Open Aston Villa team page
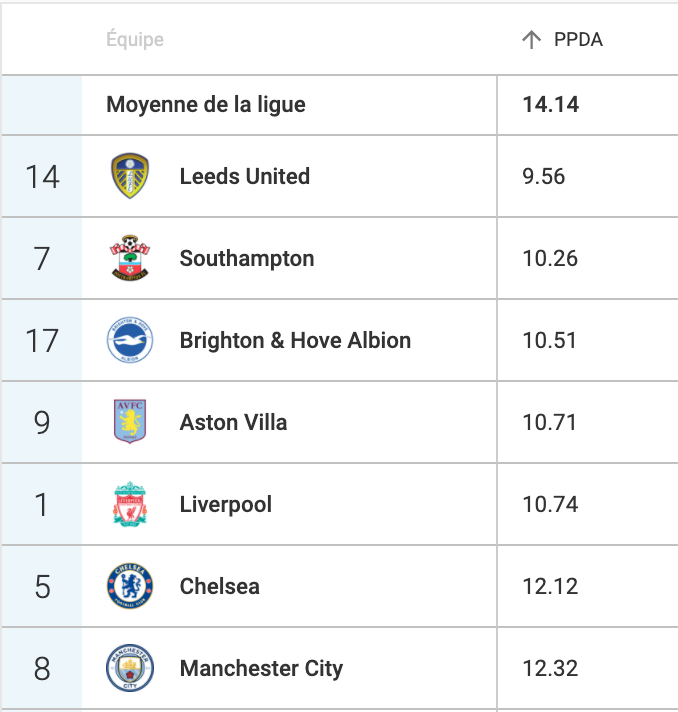The height and width of the screenshot is (712, 678). coord(233,422)
